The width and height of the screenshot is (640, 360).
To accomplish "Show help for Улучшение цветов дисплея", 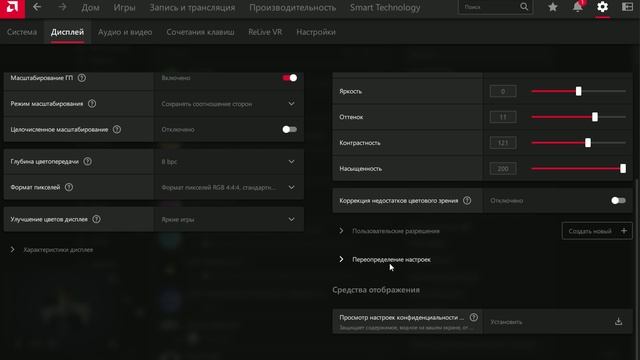I will [x=96, y=219].
